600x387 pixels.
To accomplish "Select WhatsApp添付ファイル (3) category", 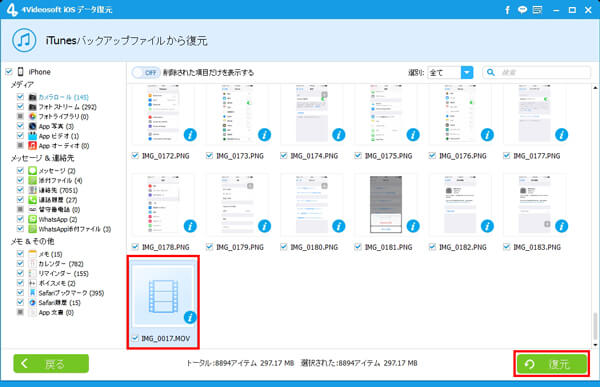I will [x=75, y=229].
